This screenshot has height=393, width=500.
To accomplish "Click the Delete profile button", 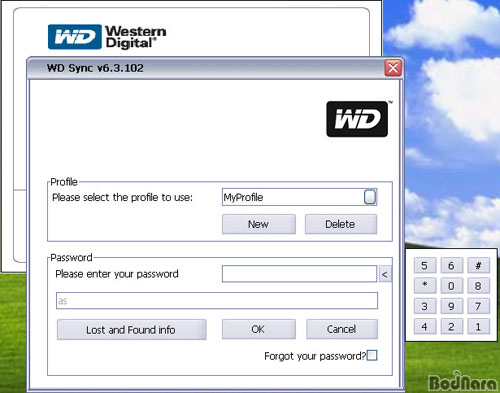I will [x=341, y=224].
